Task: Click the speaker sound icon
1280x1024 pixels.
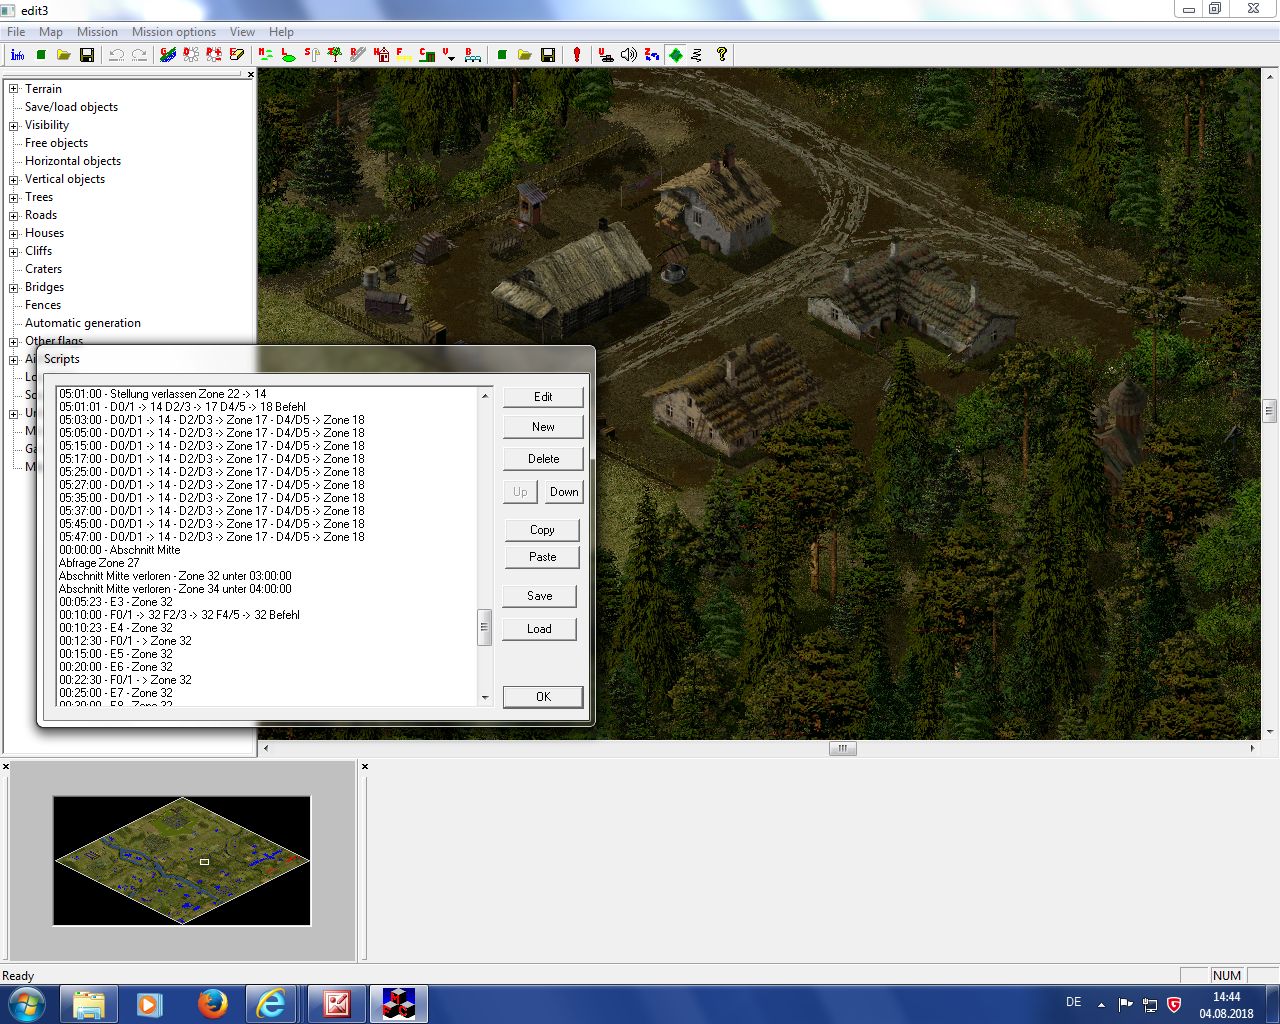Action: [629, 55]
